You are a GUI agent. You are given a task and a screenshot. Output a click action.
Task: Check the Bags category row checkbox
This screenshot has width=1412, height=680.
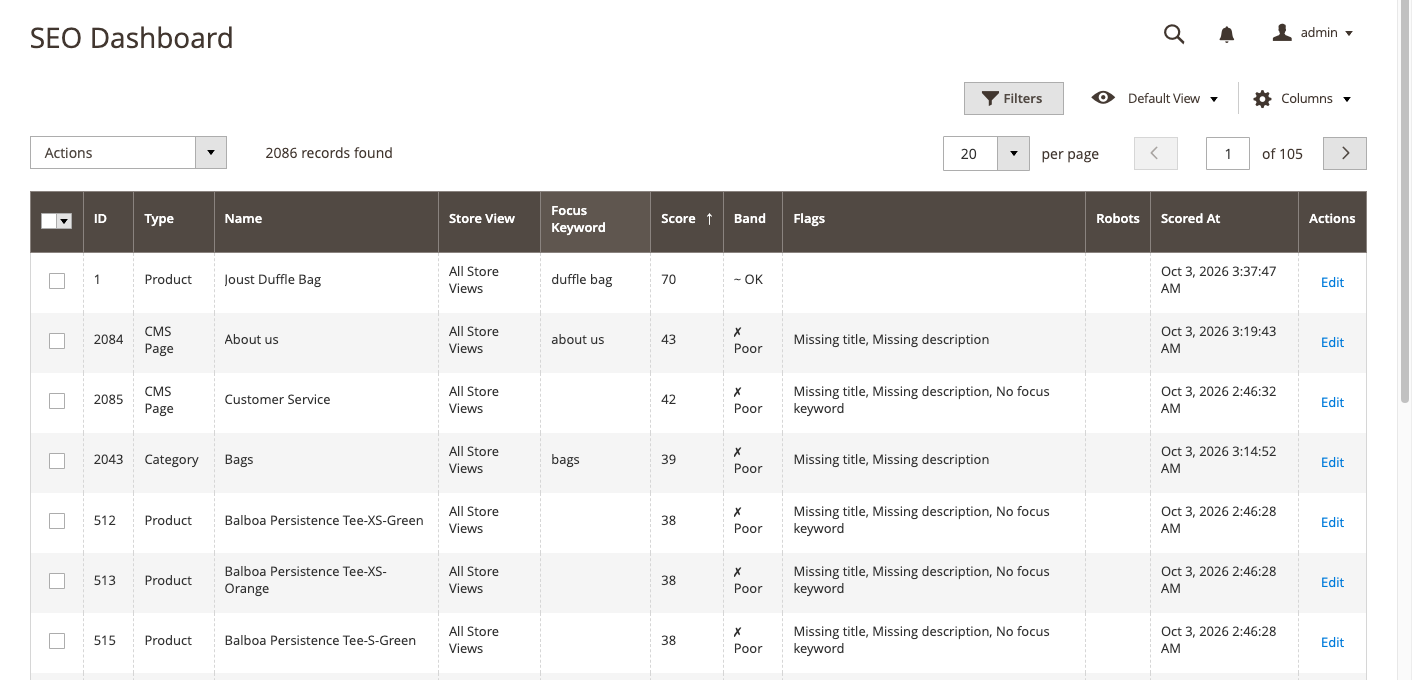tap(57, 461)
